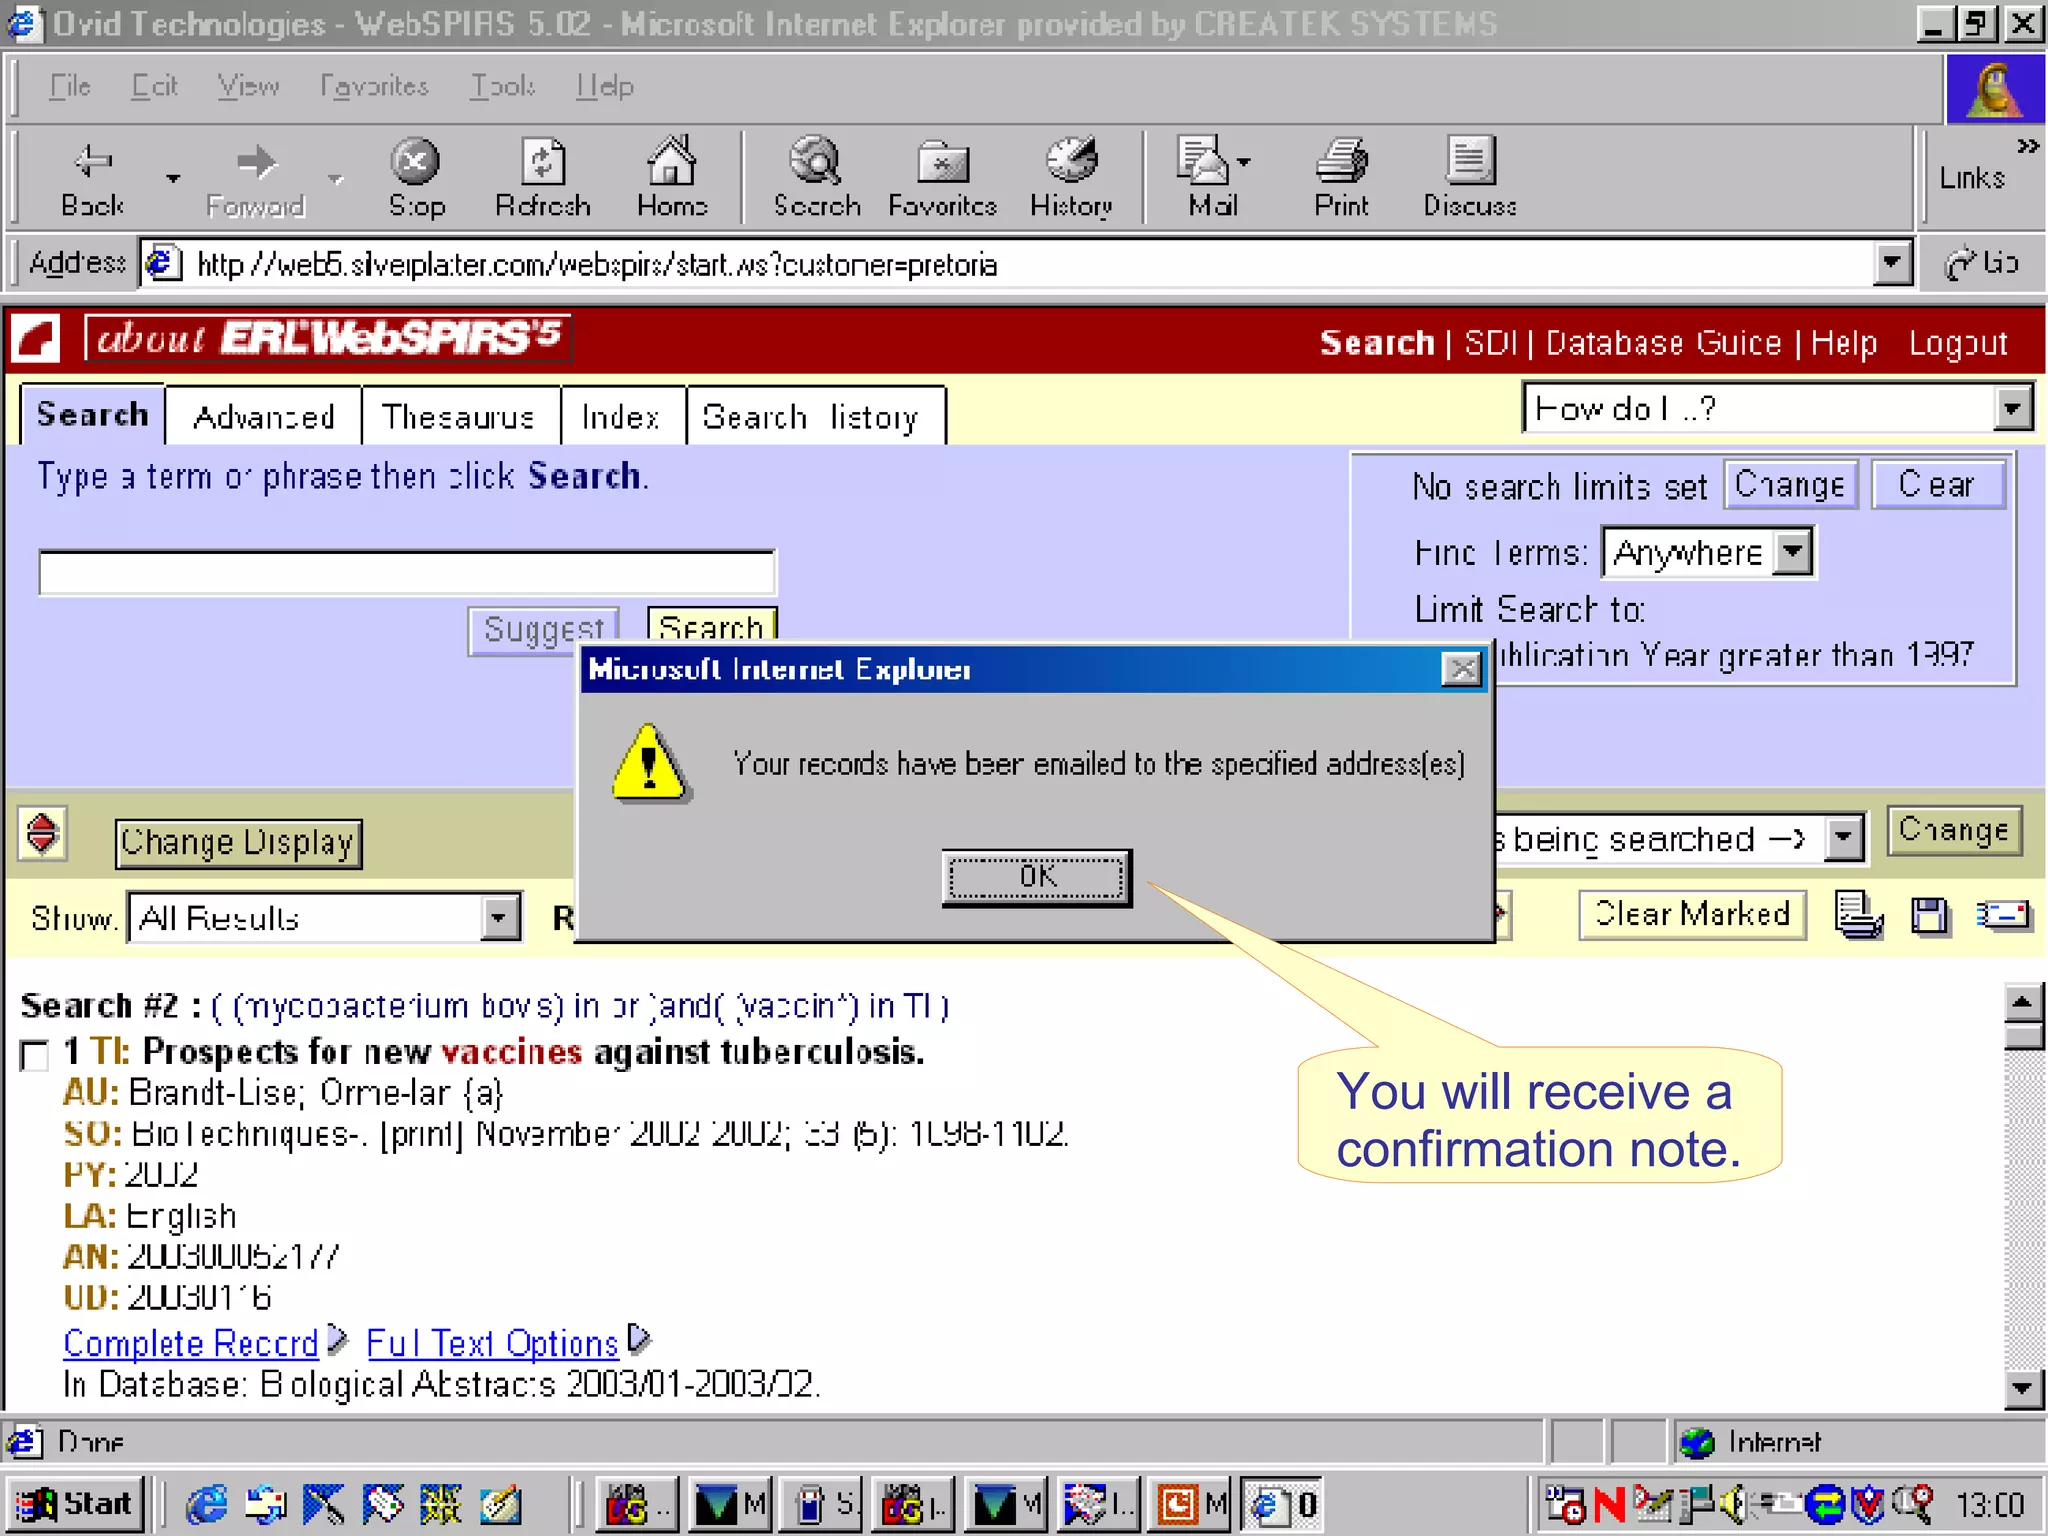The height and width of the screenshot is (1536, 2048).
Task: Click the print records icon beside Clear Marked
Action: [x=1858, y=915]
